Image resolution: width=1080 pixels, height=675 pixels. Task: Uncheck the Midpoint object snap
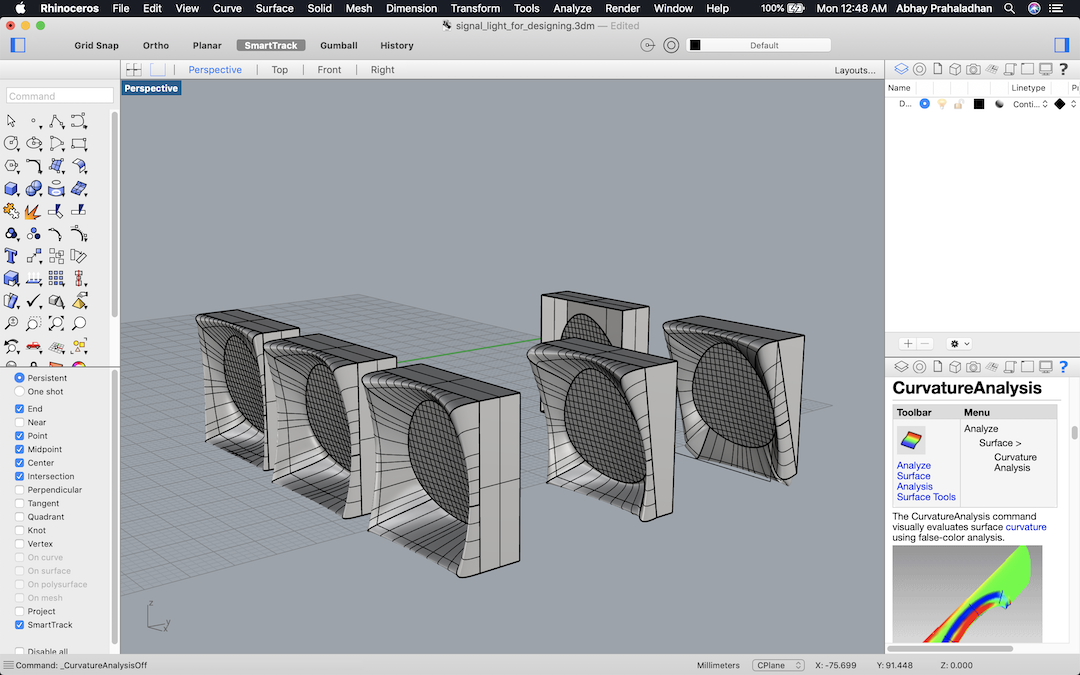[x=20, y=449]
